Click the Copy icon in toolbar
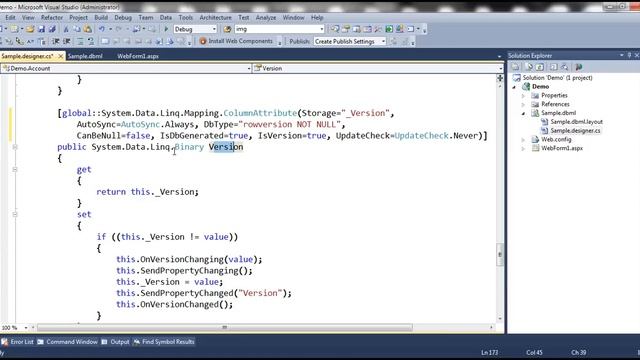 click(x=77, y=29)
